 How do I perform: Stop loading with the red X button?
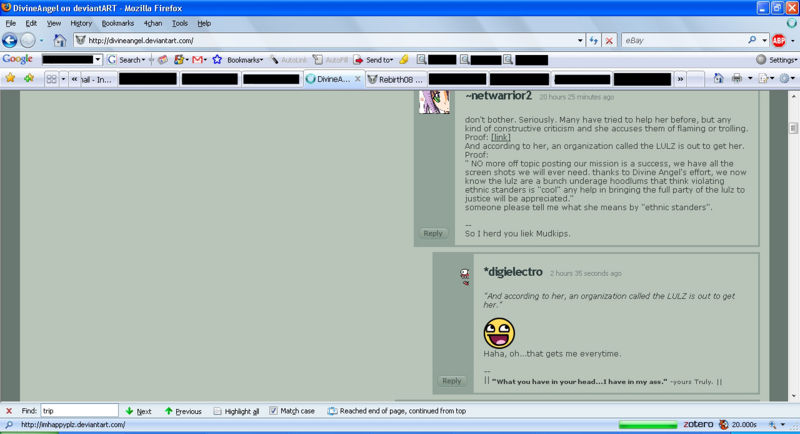[609, 40]
